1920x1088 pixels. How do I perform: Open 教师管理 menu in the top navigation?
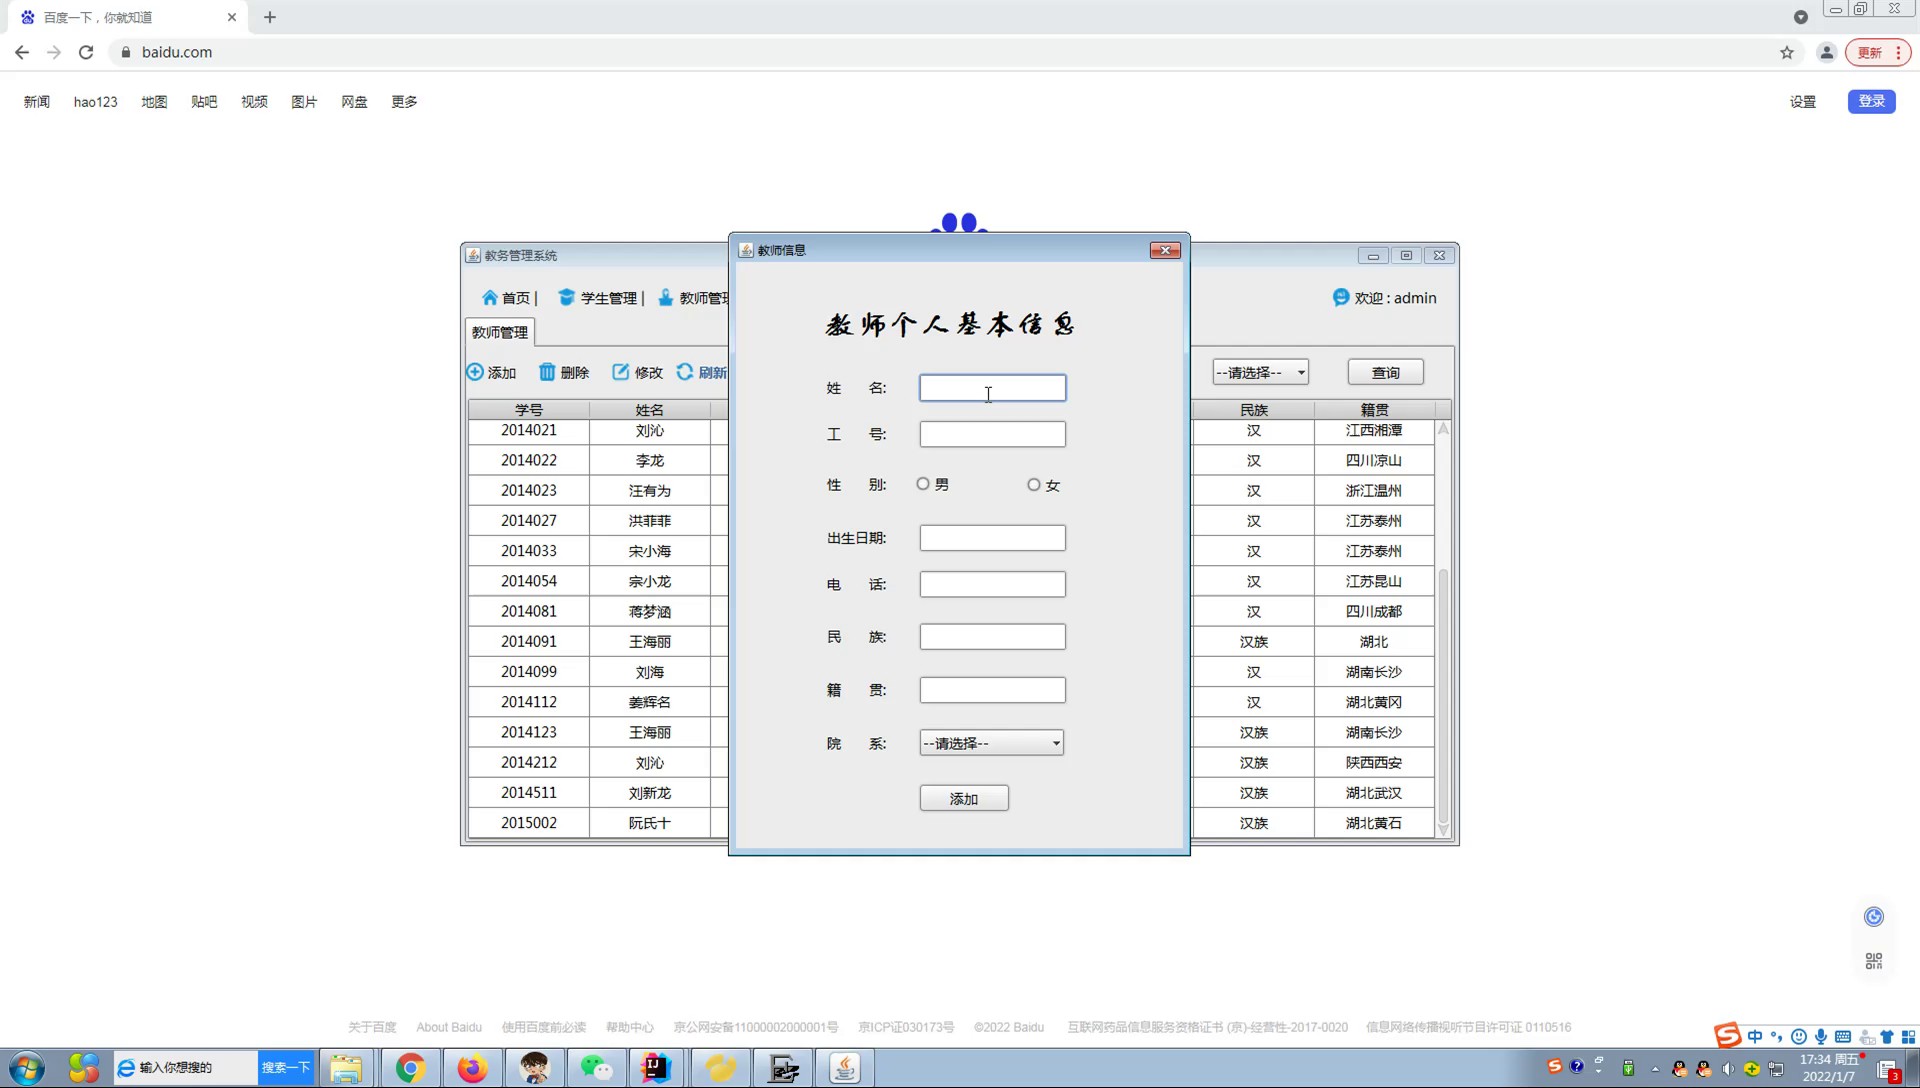pyautogui.click(x=693, y=298)
